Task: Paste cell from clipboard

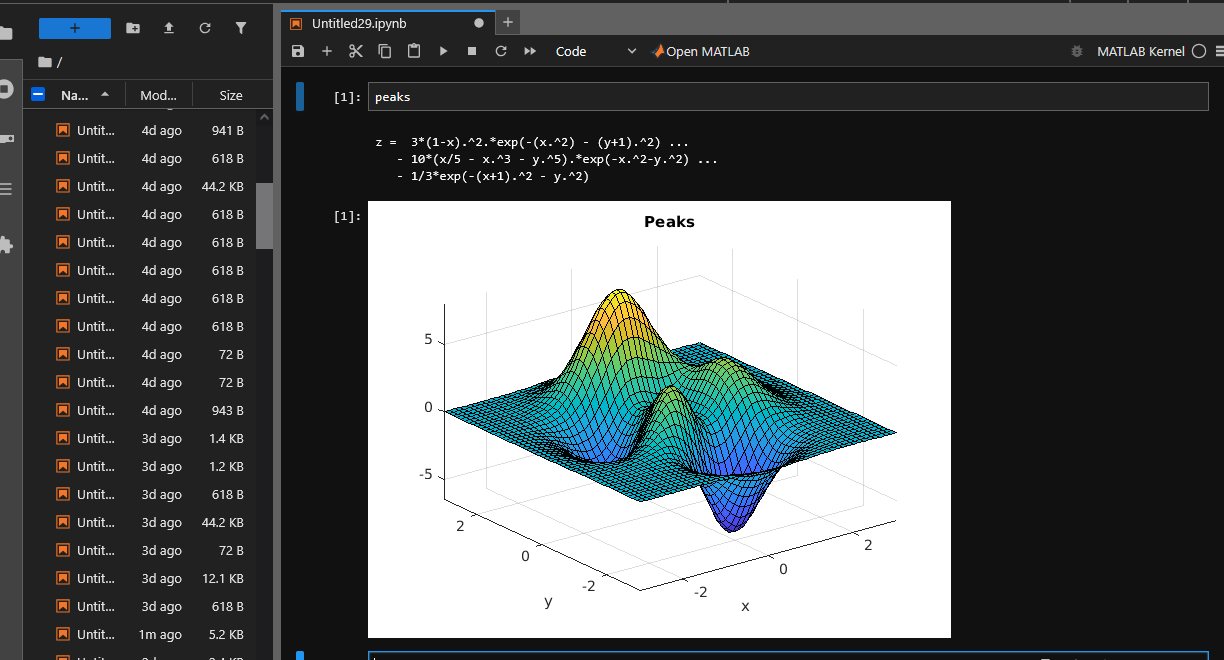Action: [414, 51]
